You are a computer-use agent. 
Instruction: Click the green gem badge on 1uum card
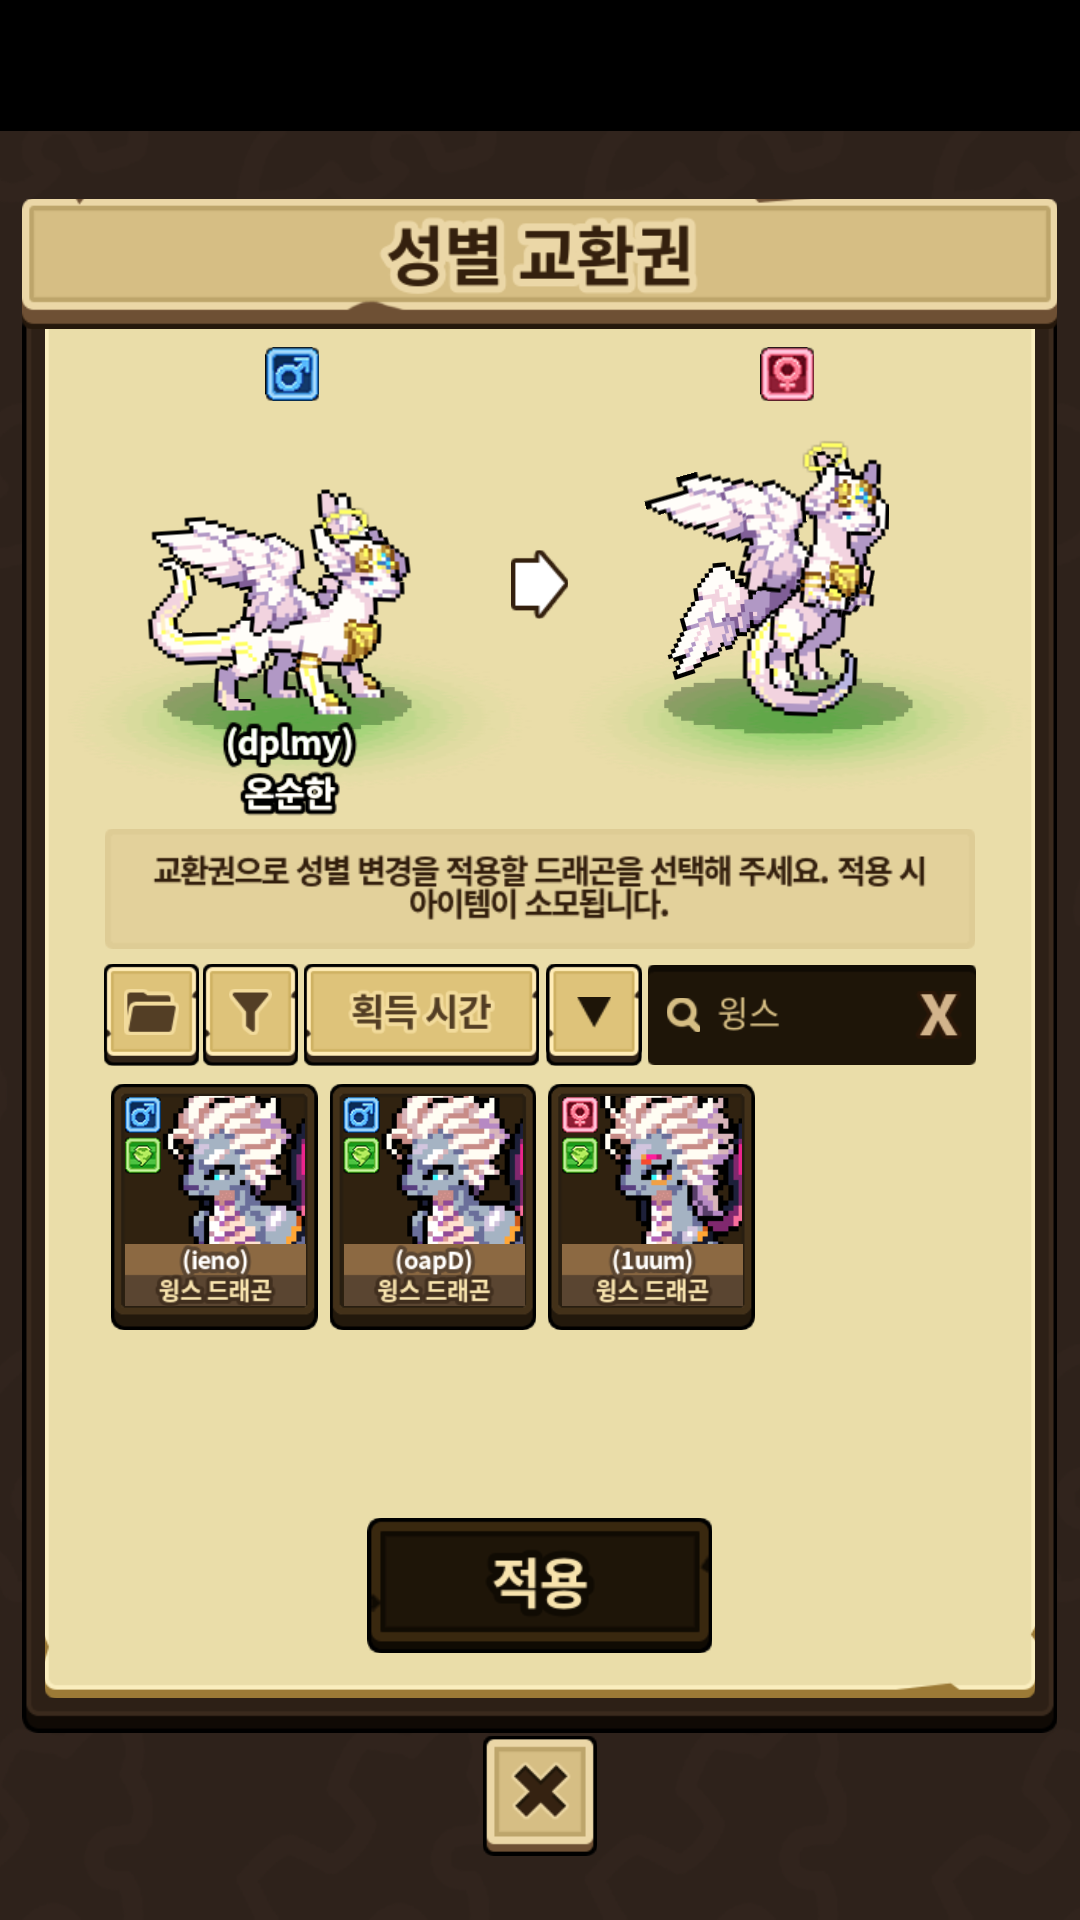tap(580, 1156)
